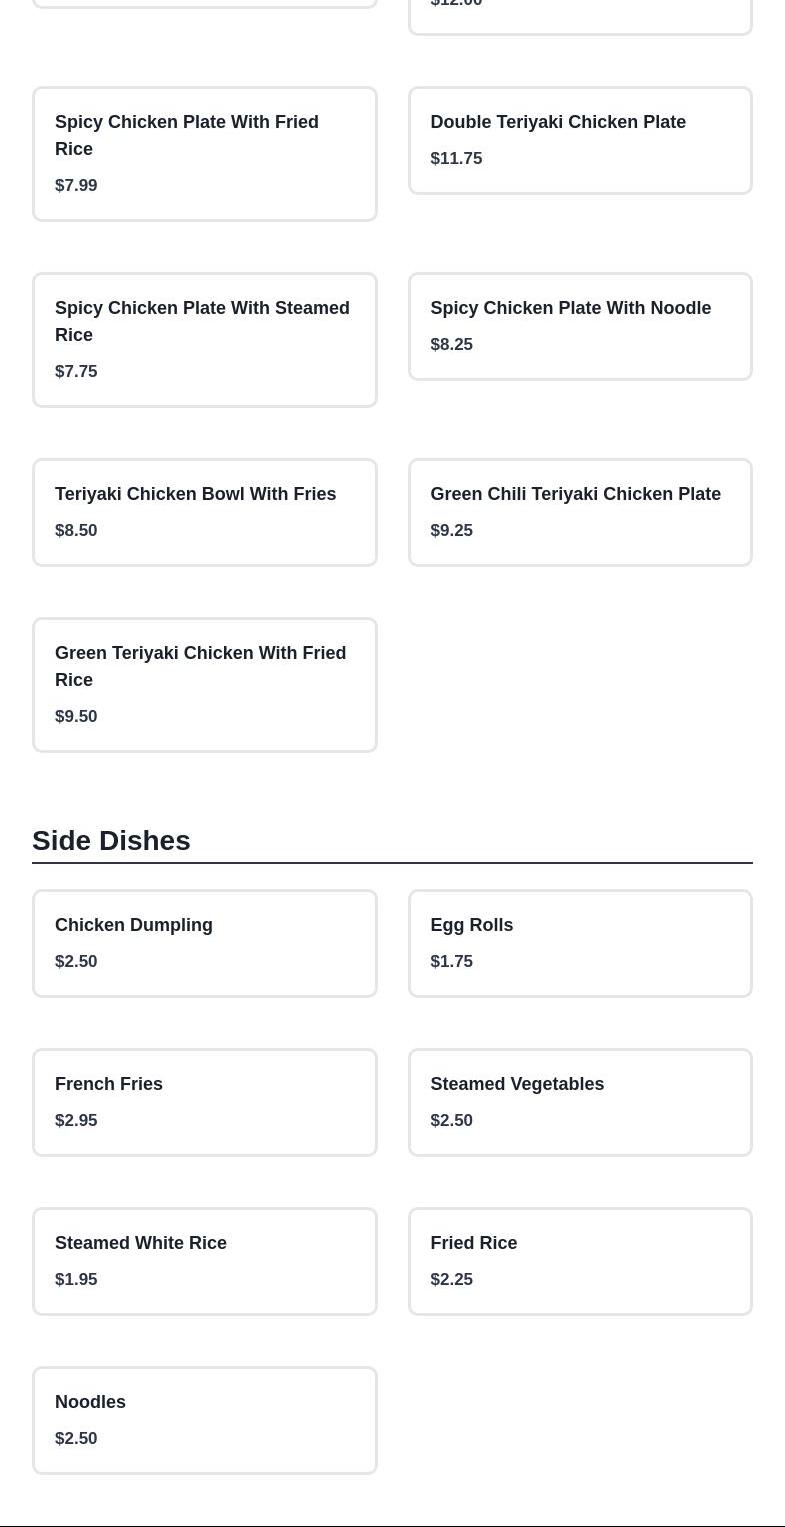Pick the Steamed White Rice side

pyautogui.click(x=204, y=1261)
